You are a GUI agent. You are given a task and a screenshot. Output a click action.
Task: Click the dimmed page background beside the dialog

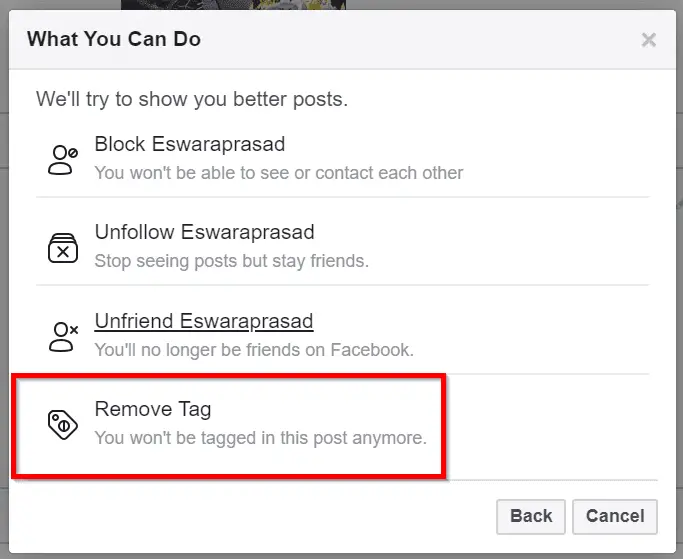pyautogui.click(x=4, y=279)
